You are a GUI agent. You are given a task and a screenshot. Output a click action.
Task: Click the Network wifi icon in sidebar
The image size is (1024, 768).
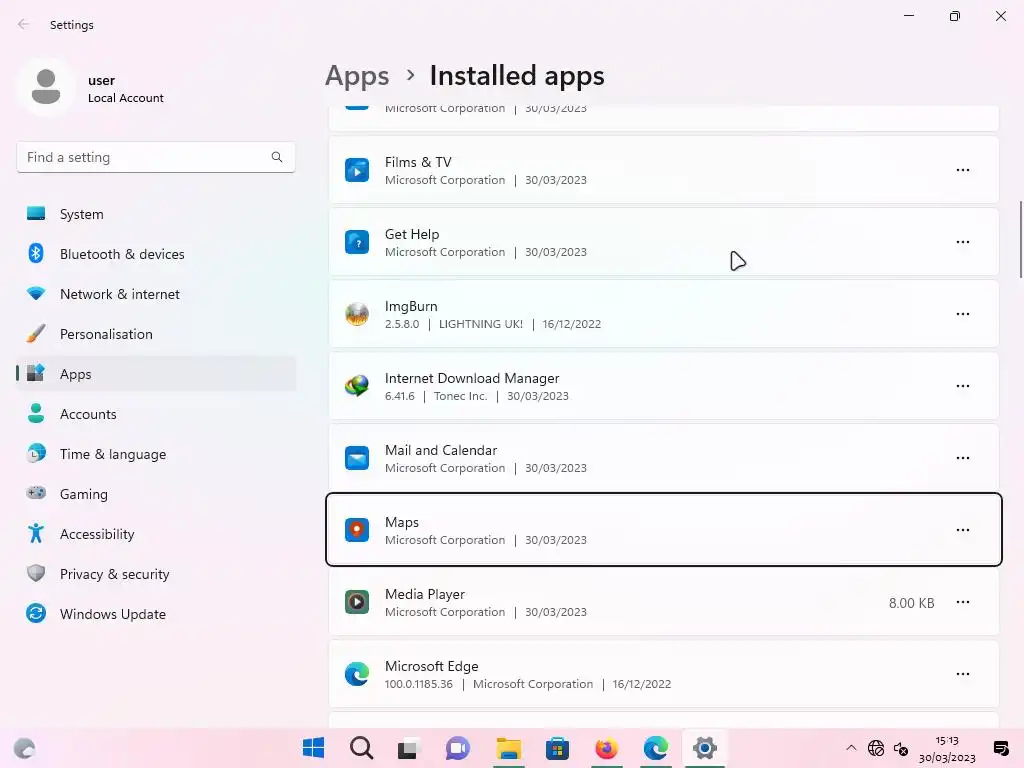[36, 293]
